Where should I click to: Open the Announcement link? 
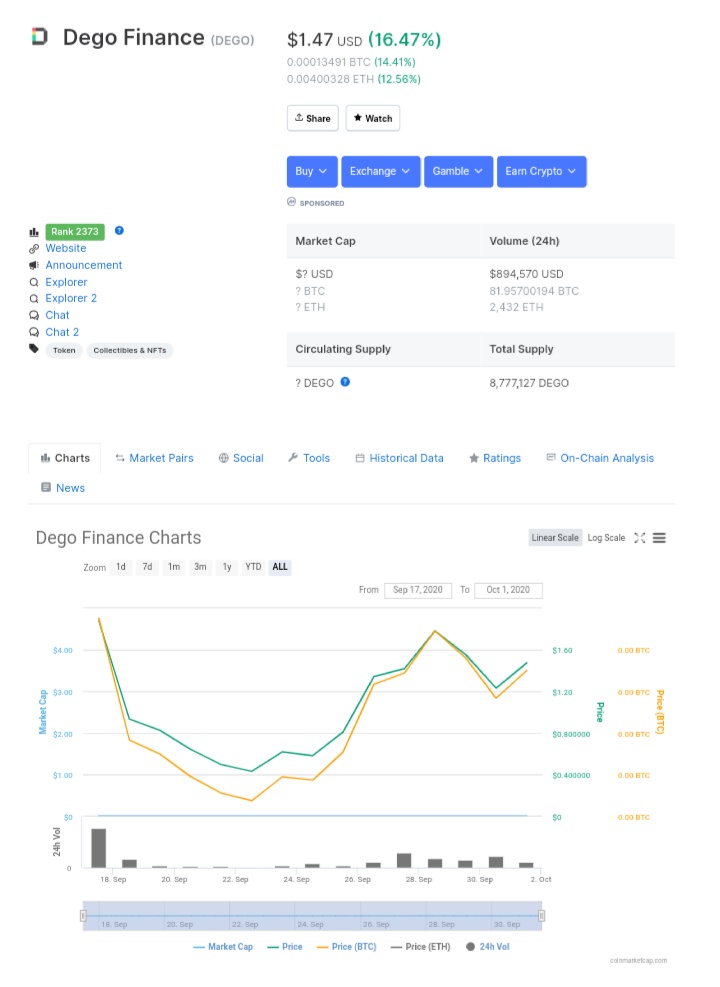pyautogui.click(x=84, y=265)
